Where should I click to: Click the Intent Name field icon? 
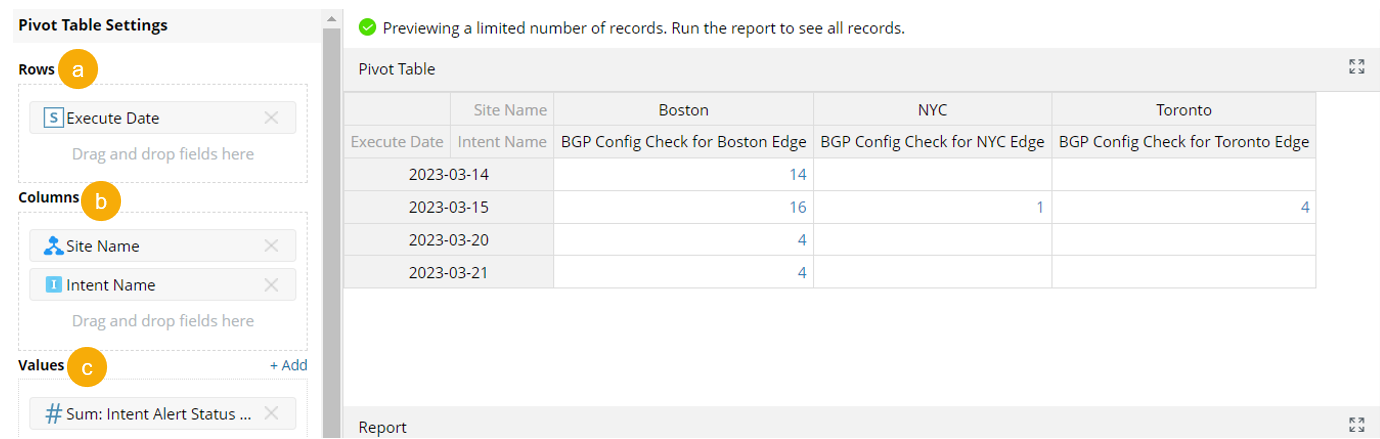coord(54,285)
